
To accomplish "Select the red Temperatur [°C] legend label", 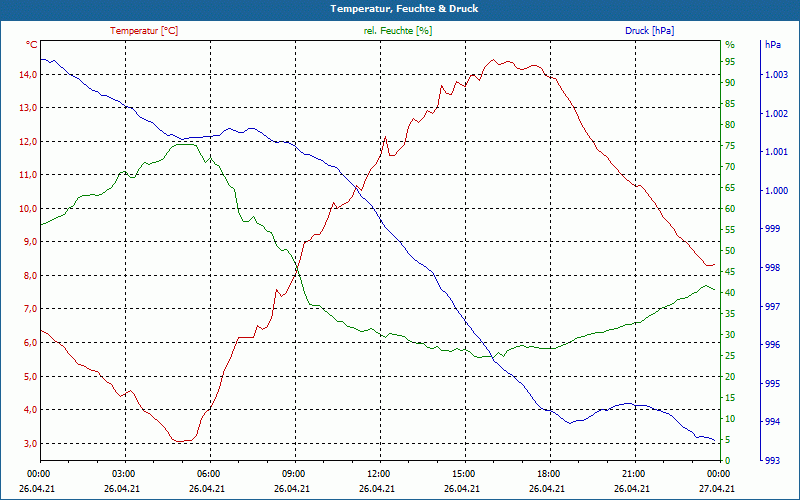I will click(144, 31).
